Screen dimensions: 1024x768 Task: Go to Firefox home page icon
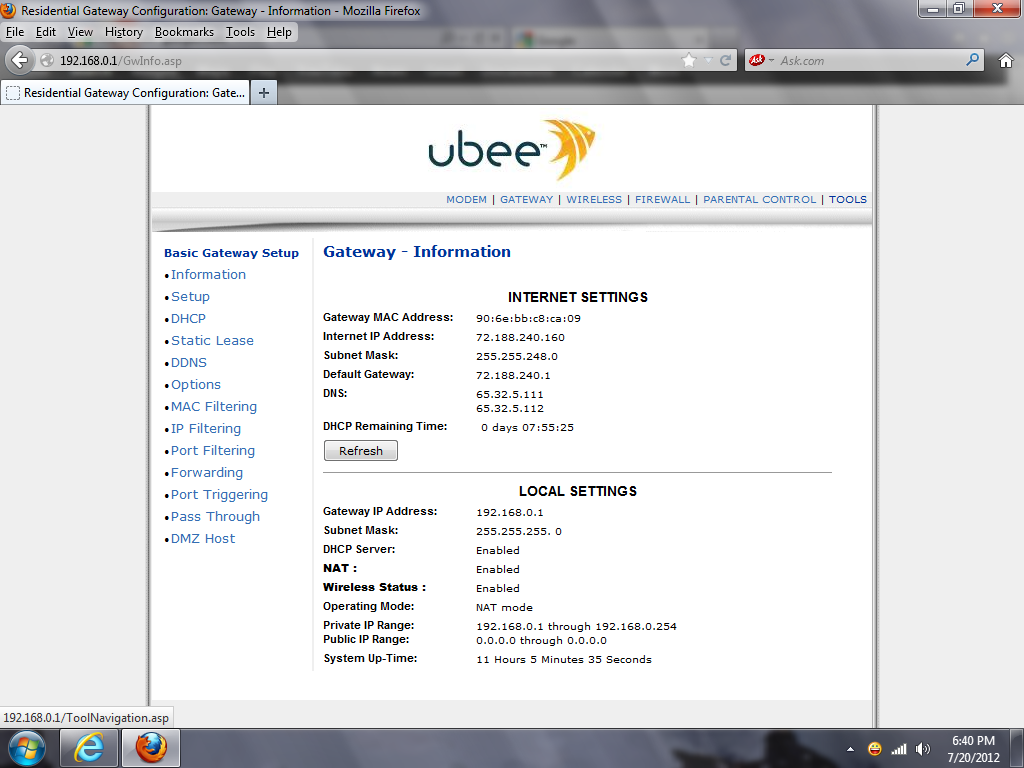(x=1006, y=60)
